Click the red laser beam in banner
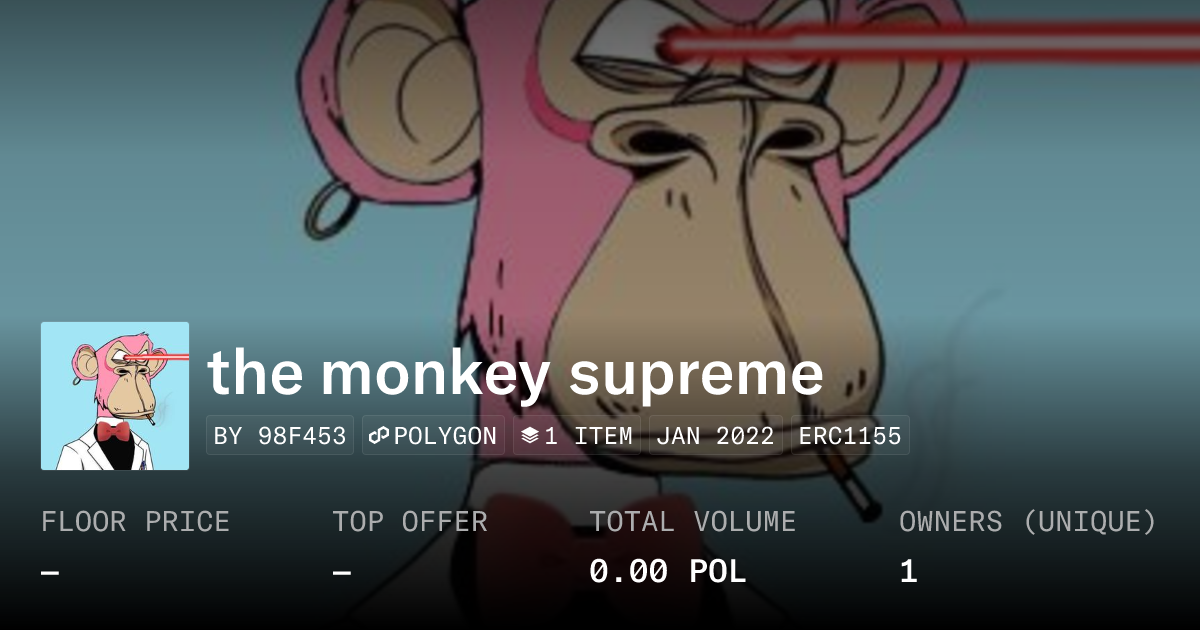1200x630 pixels. 930,44
